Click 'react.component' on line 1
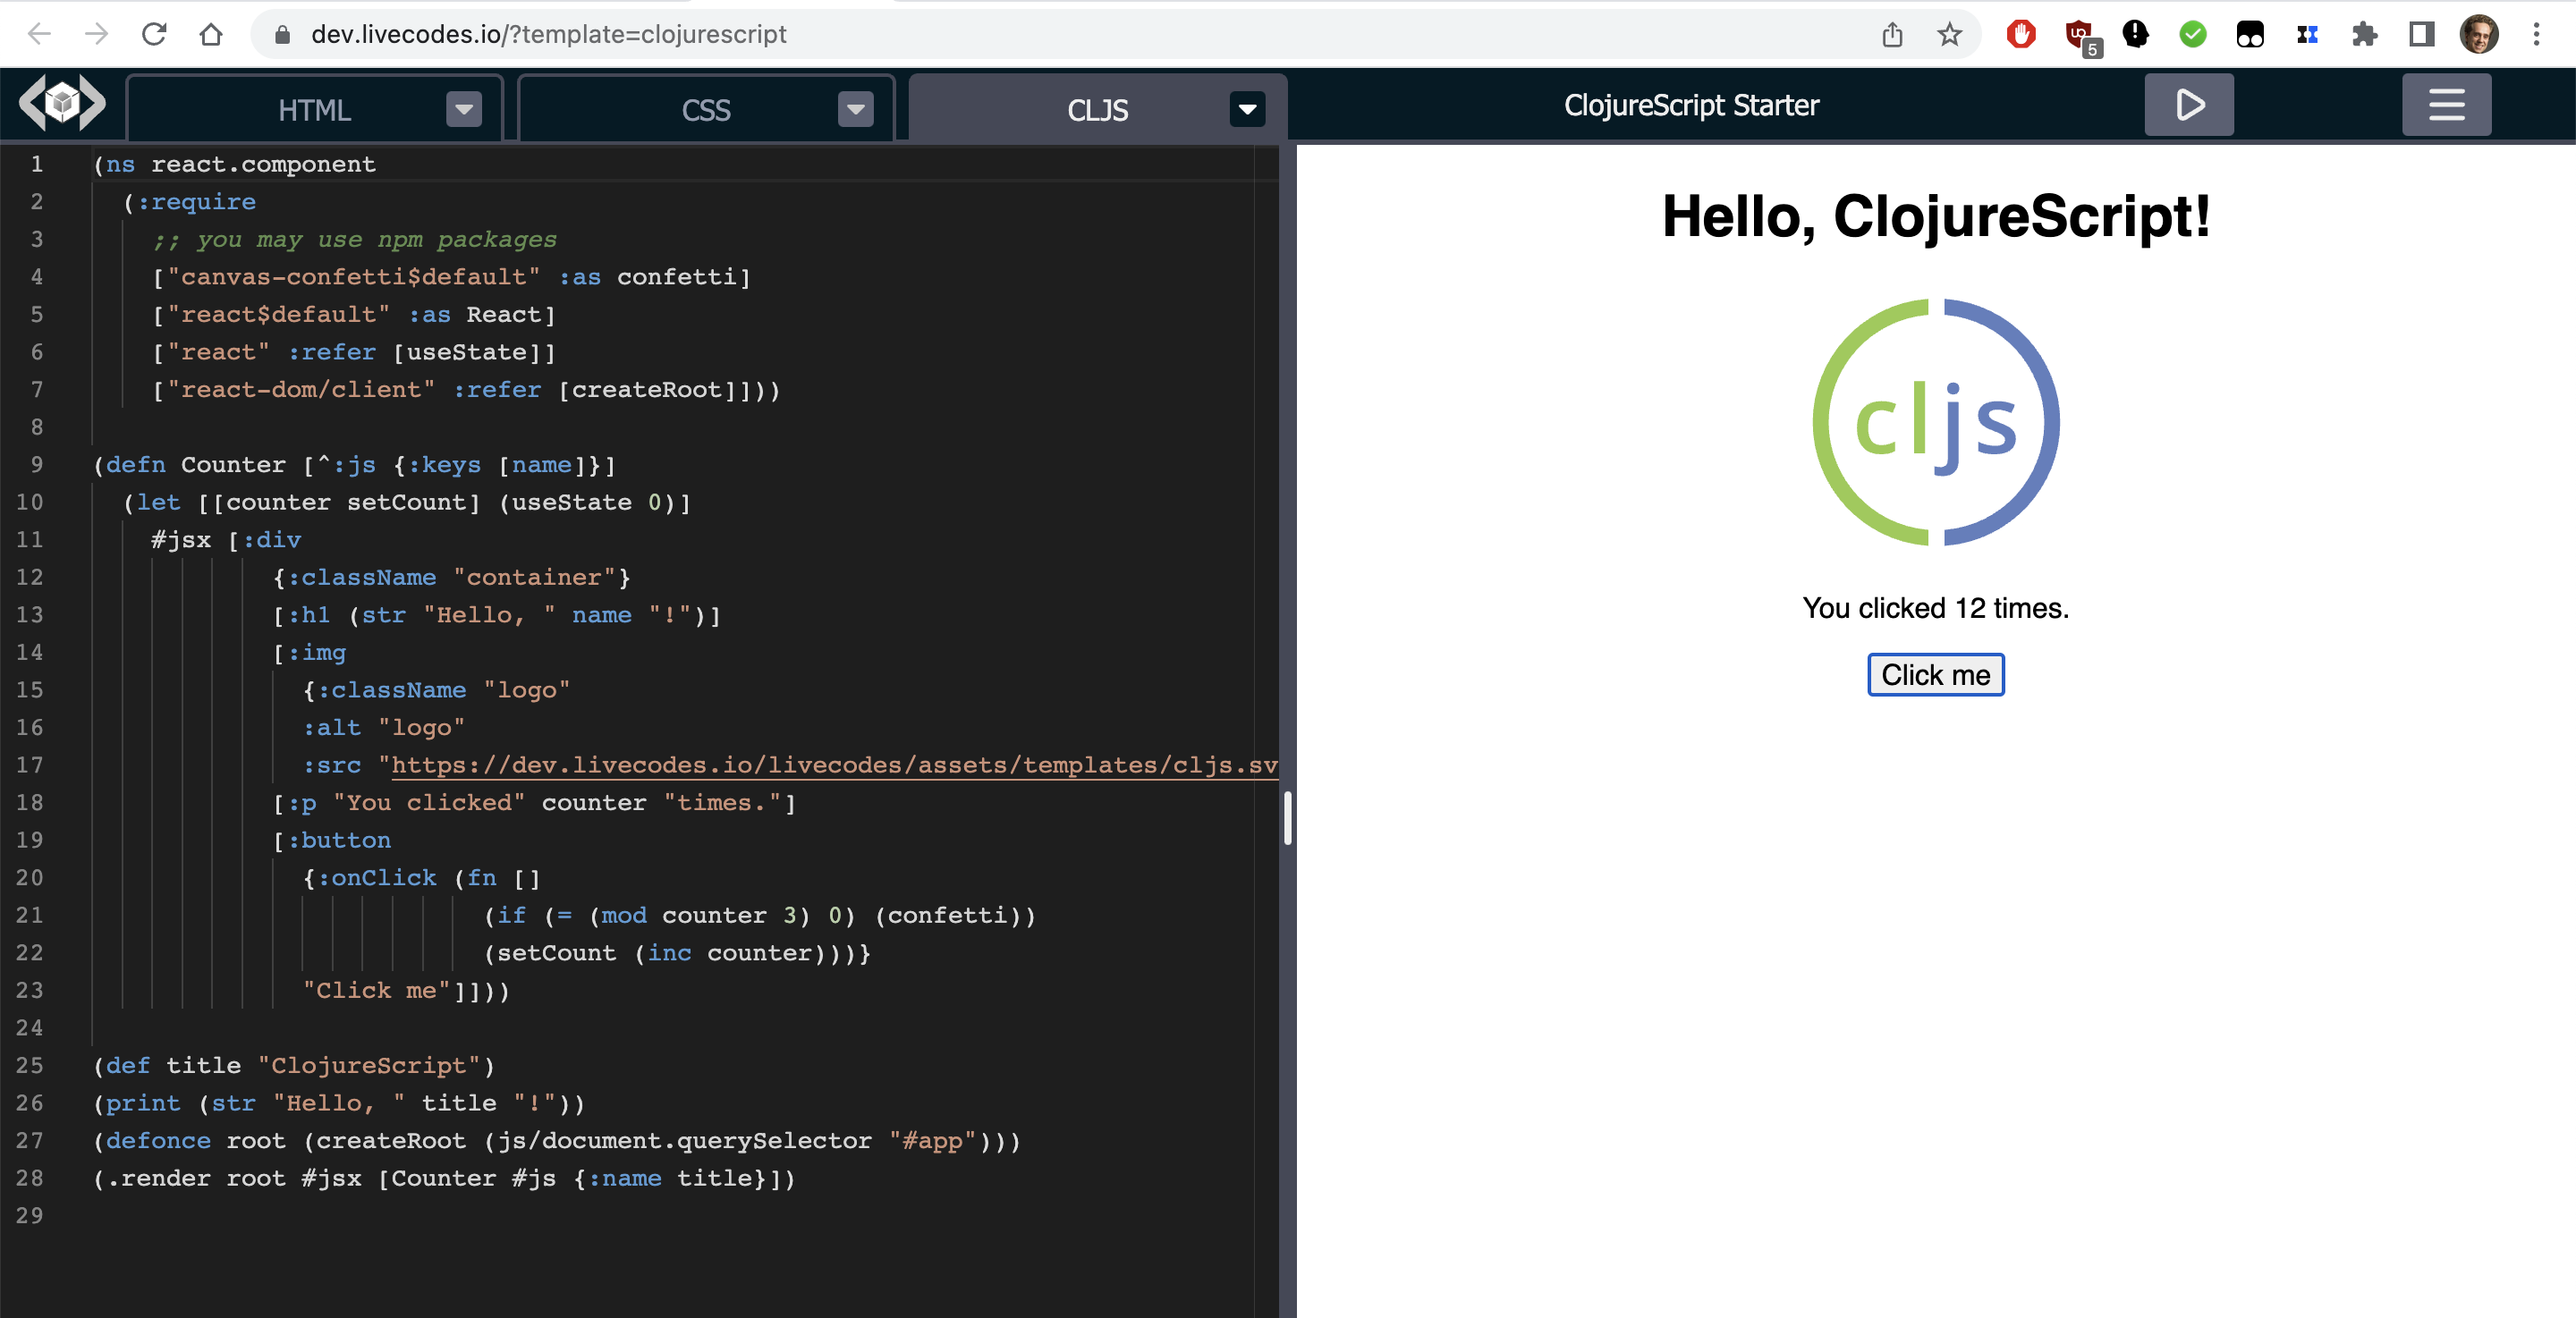 (x=263, y=164)
